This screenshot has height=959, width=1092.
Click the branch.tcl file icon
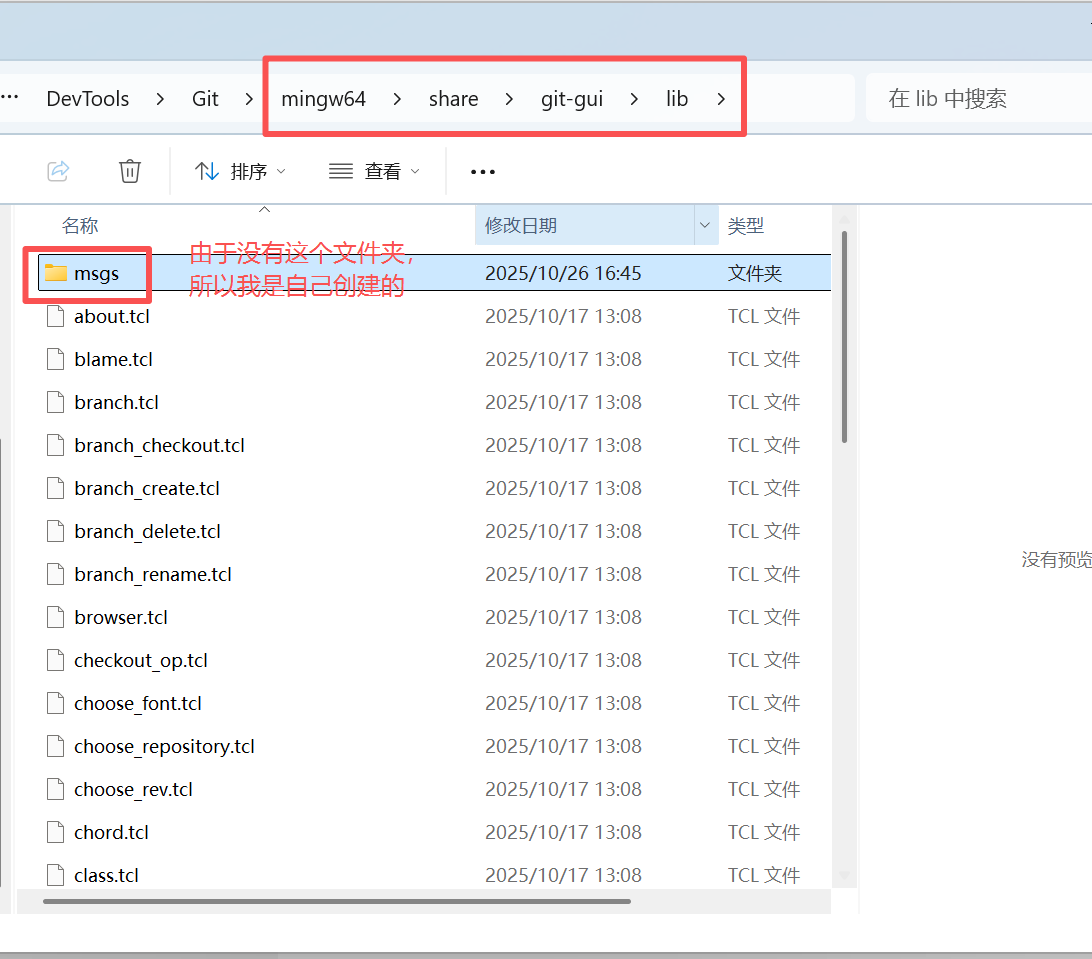[56, 403]
